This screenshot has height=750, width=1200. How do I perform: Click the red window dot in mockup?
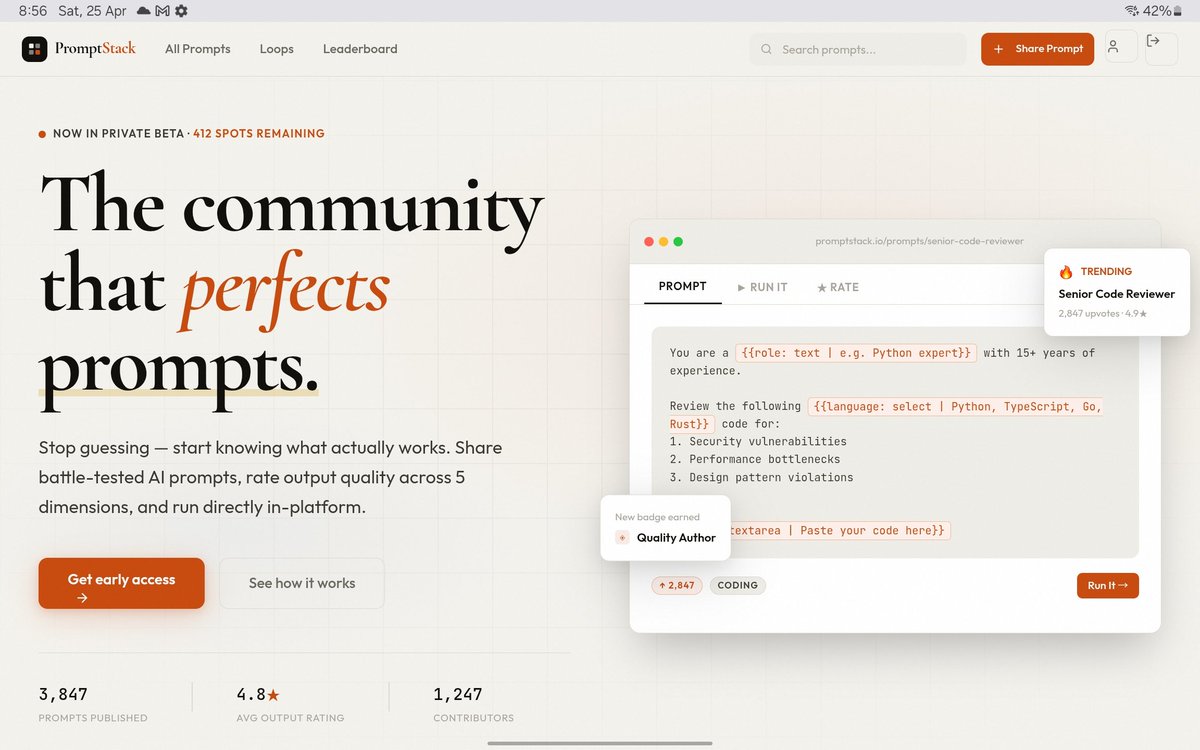tap(649, 242)
